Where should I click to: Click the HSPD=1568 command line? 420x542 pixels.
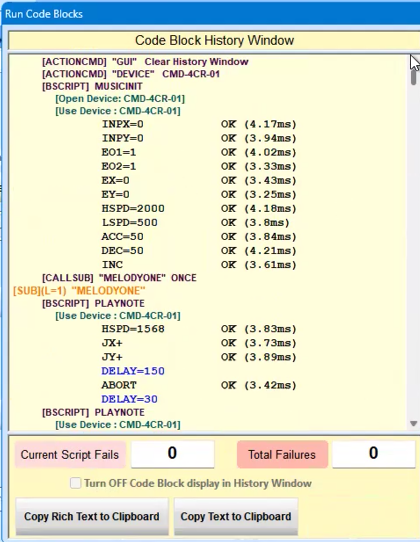(199, 329)
